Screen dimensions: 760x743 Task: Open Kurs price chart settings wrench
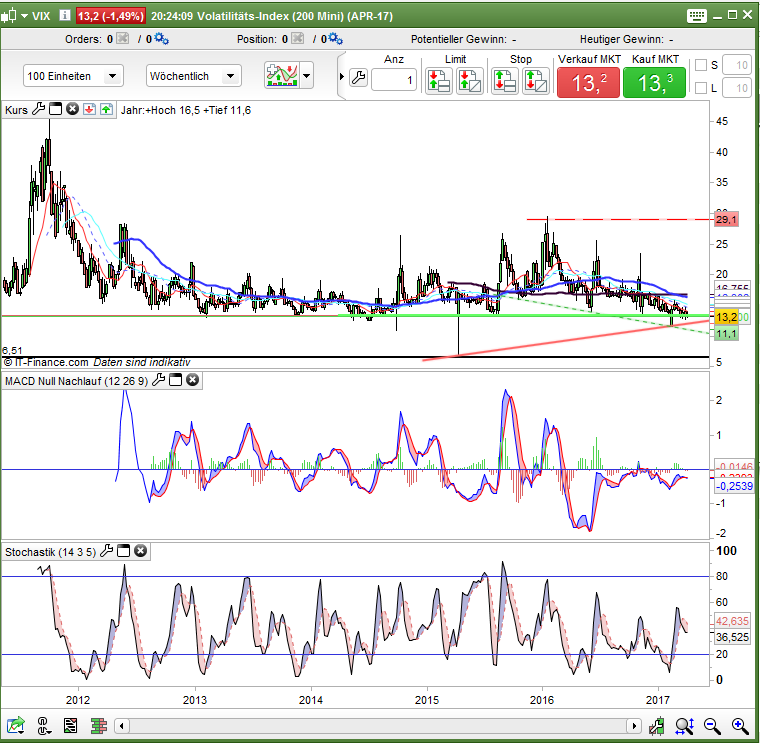(x=39, y=109)
